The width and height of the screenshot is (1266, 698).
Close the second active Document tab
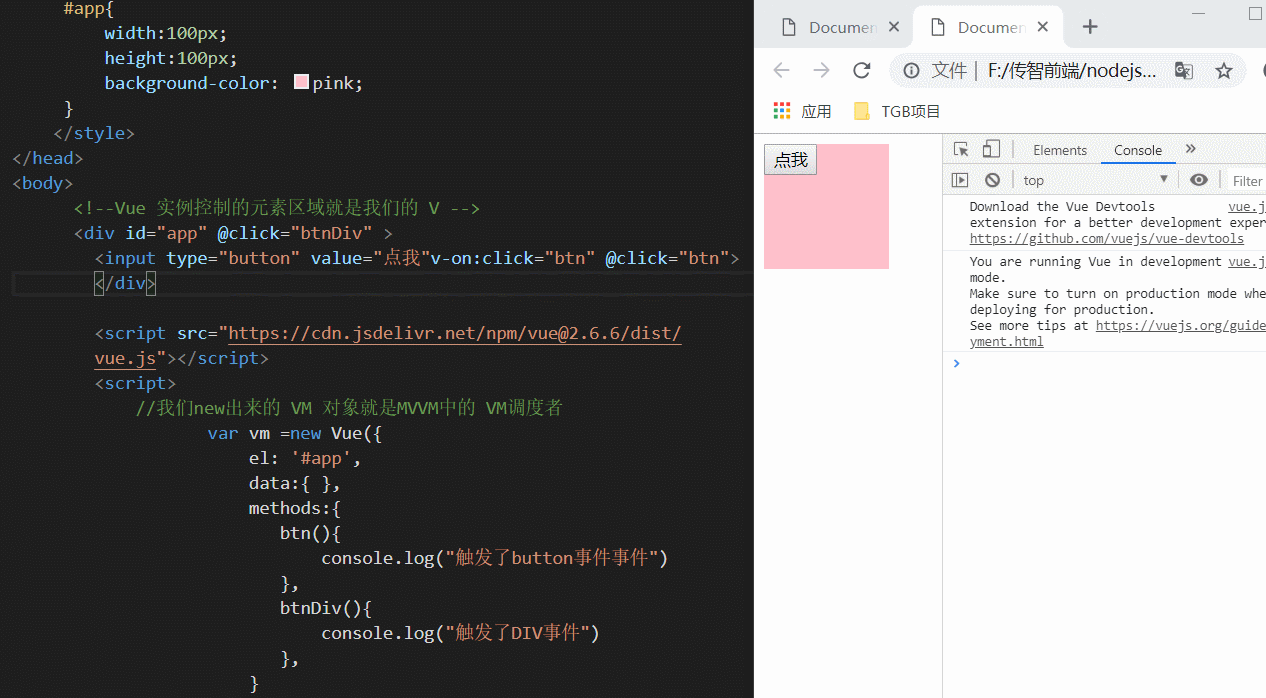pos(1042,27)
